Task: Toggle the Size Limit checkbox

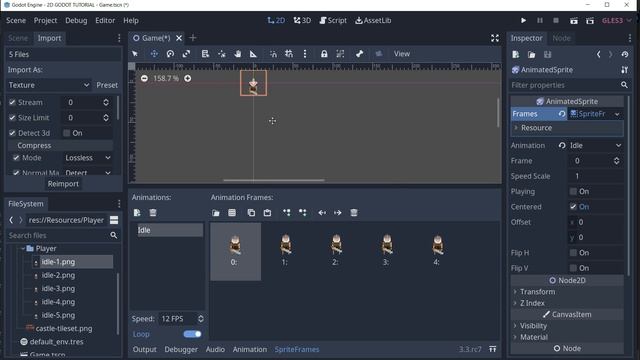Action: [x=12, y=118]
